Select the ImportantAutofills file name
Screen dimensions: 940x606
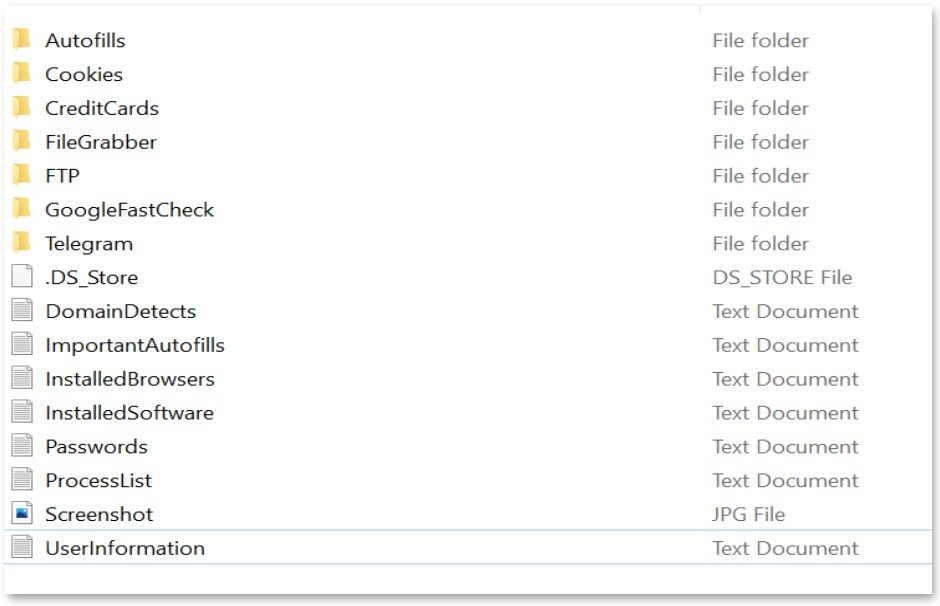tap(134, 345)
